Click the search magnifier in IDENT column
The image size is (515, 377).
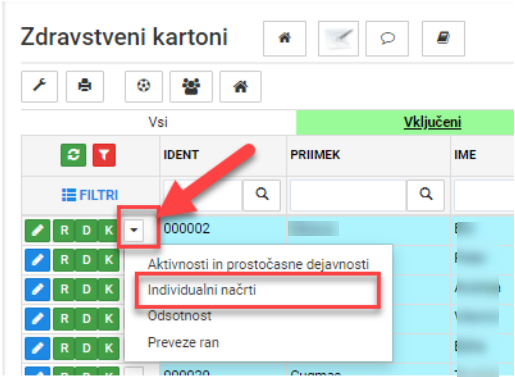point(262,195)
